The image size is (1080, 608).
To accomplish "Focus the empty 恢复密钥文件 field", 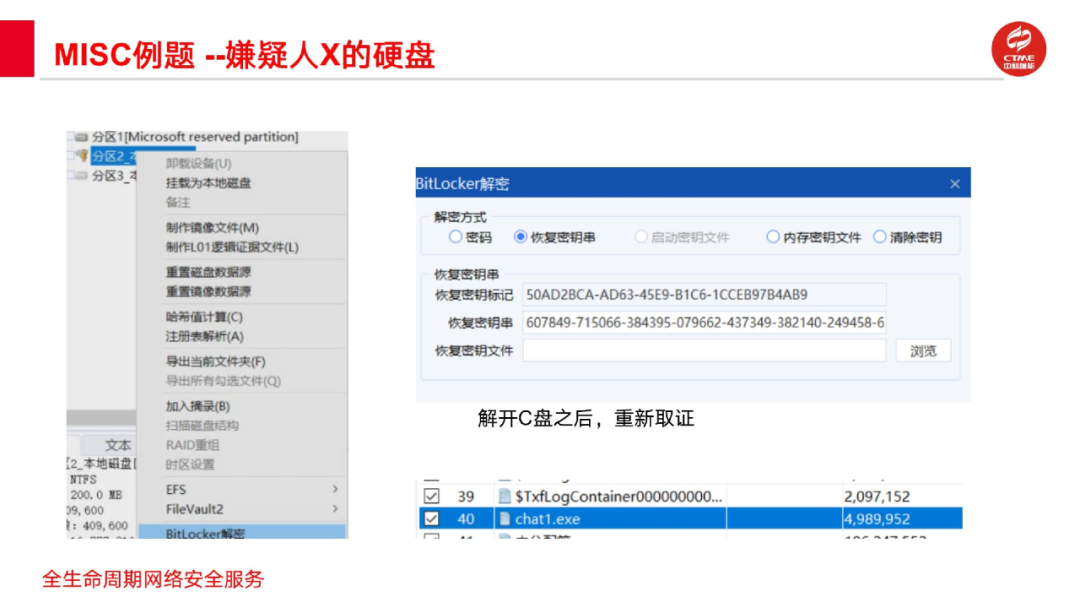I will [704, 351].
